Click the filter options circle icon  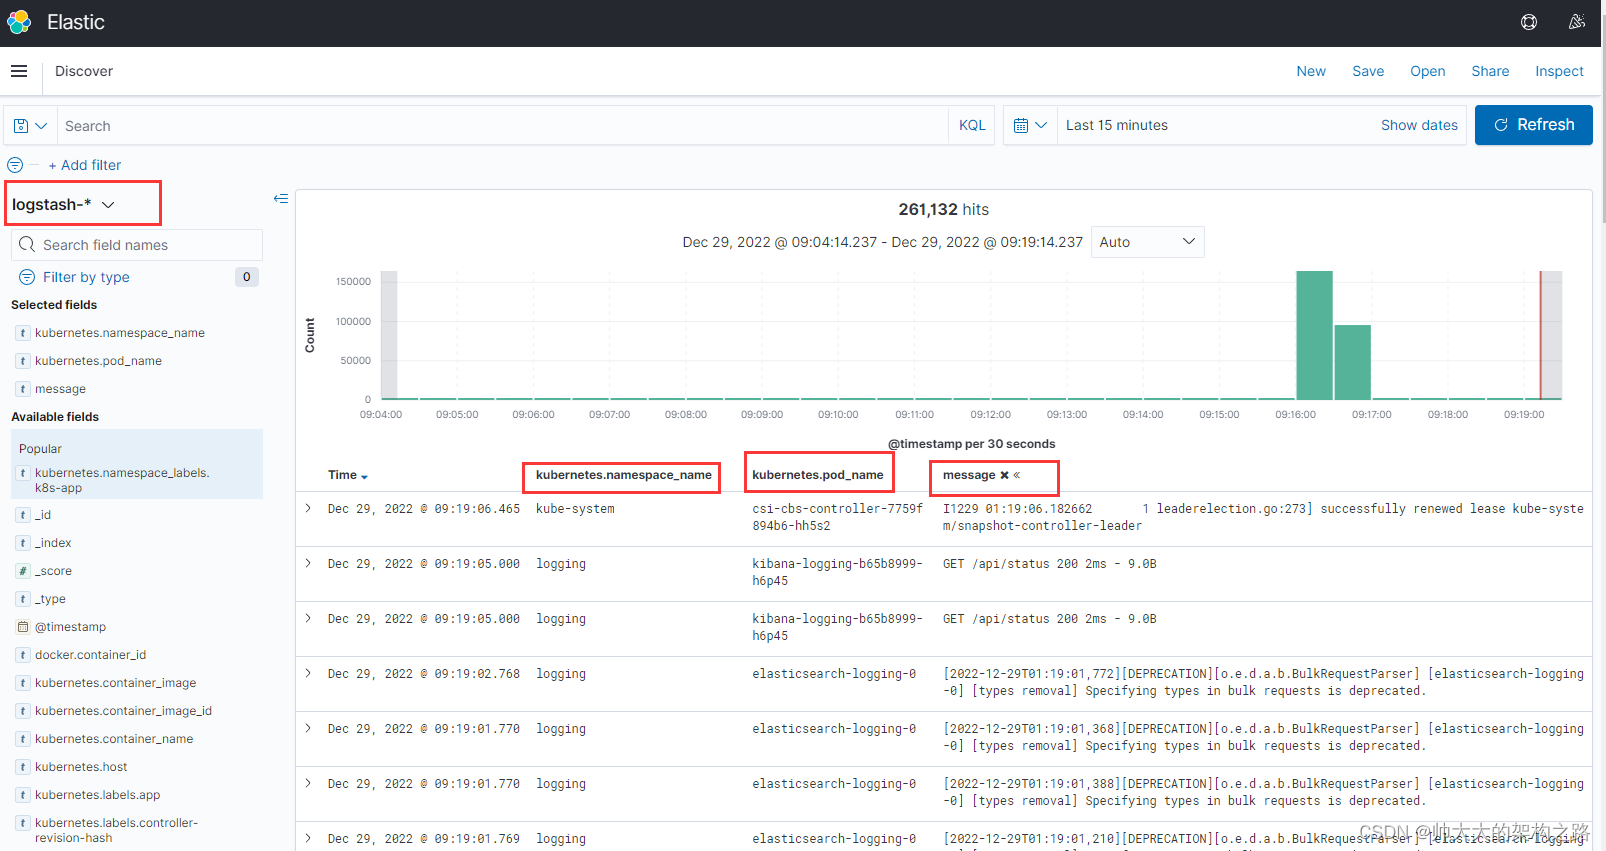click(x=15, y=165)
